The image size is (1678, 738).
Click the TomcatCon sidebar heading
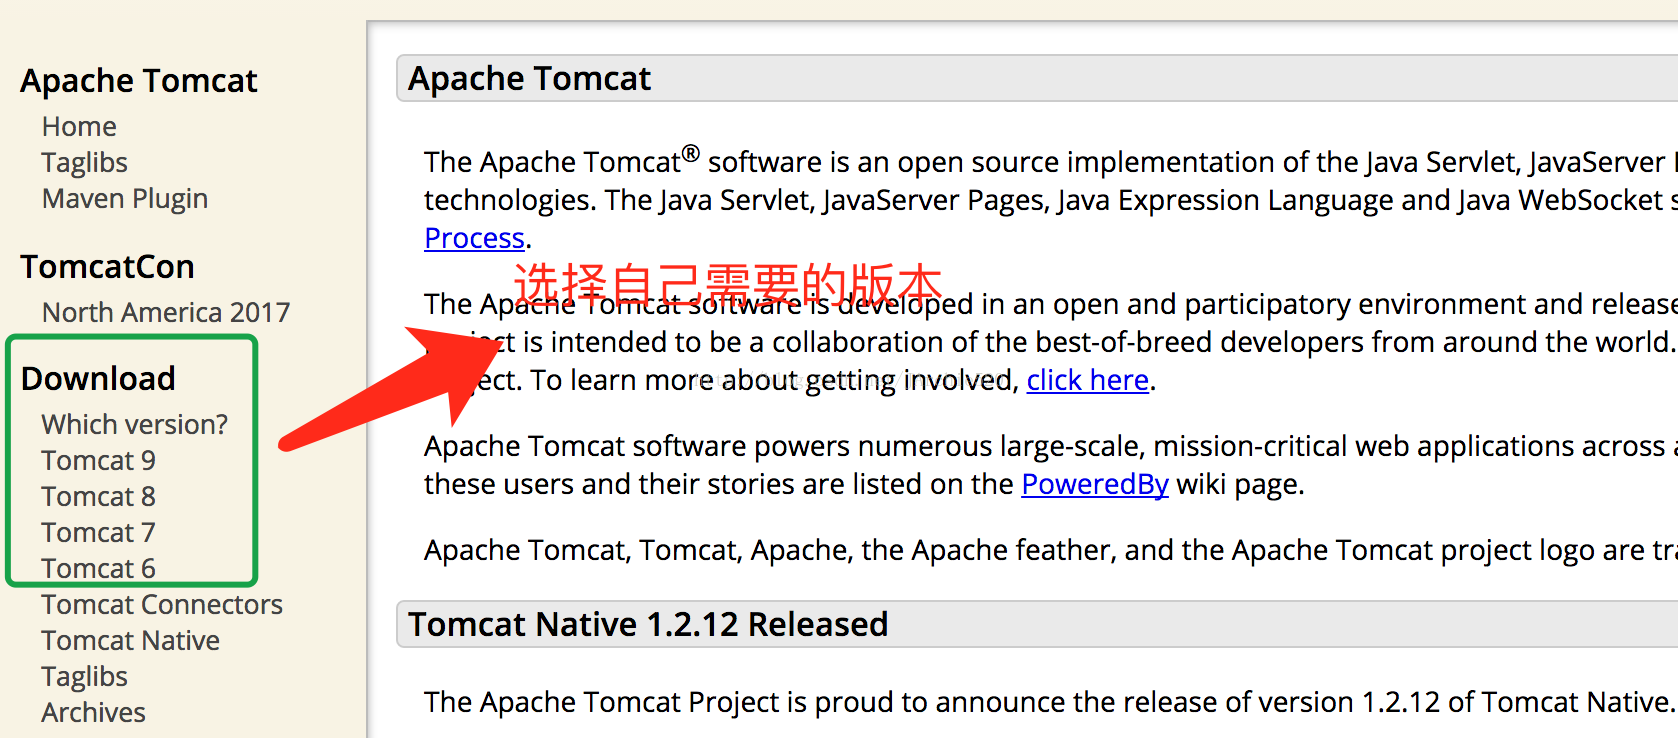tap(108, 267)
